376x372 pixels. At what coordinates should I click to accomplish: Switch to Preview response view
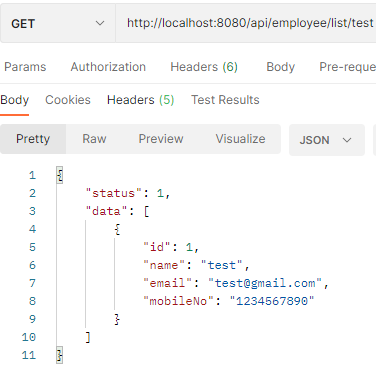pyautogui.click(x=161, y=139)
